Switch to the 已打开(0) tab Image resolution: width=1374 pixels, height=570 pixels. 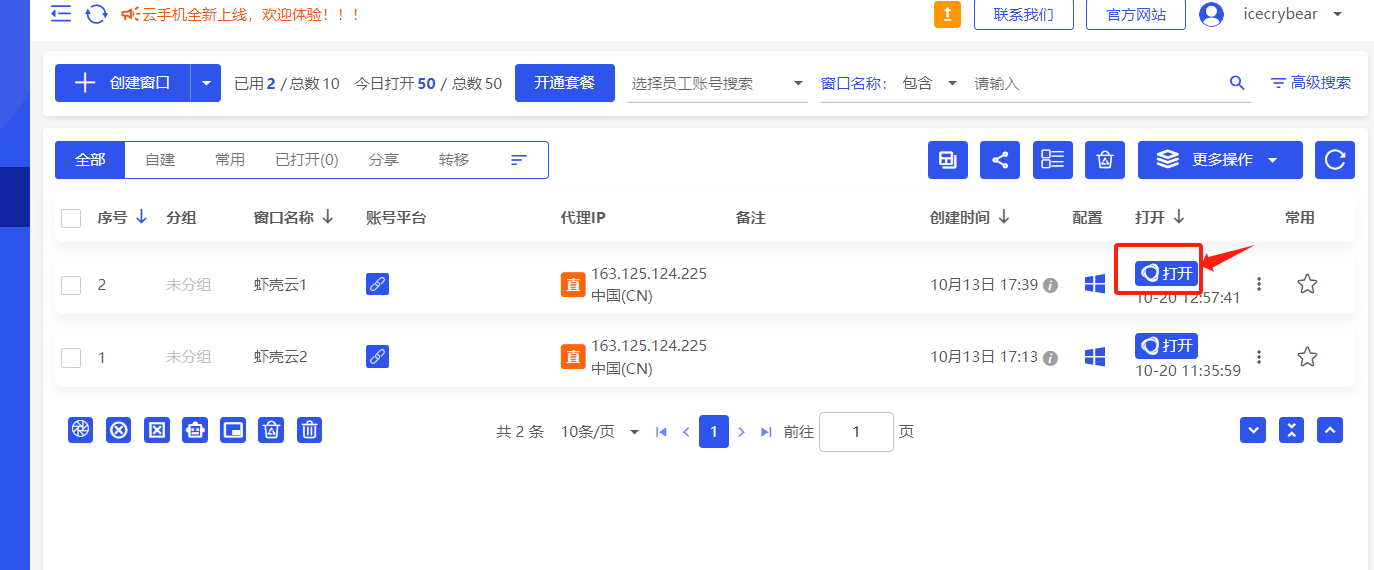click(306, 160)
